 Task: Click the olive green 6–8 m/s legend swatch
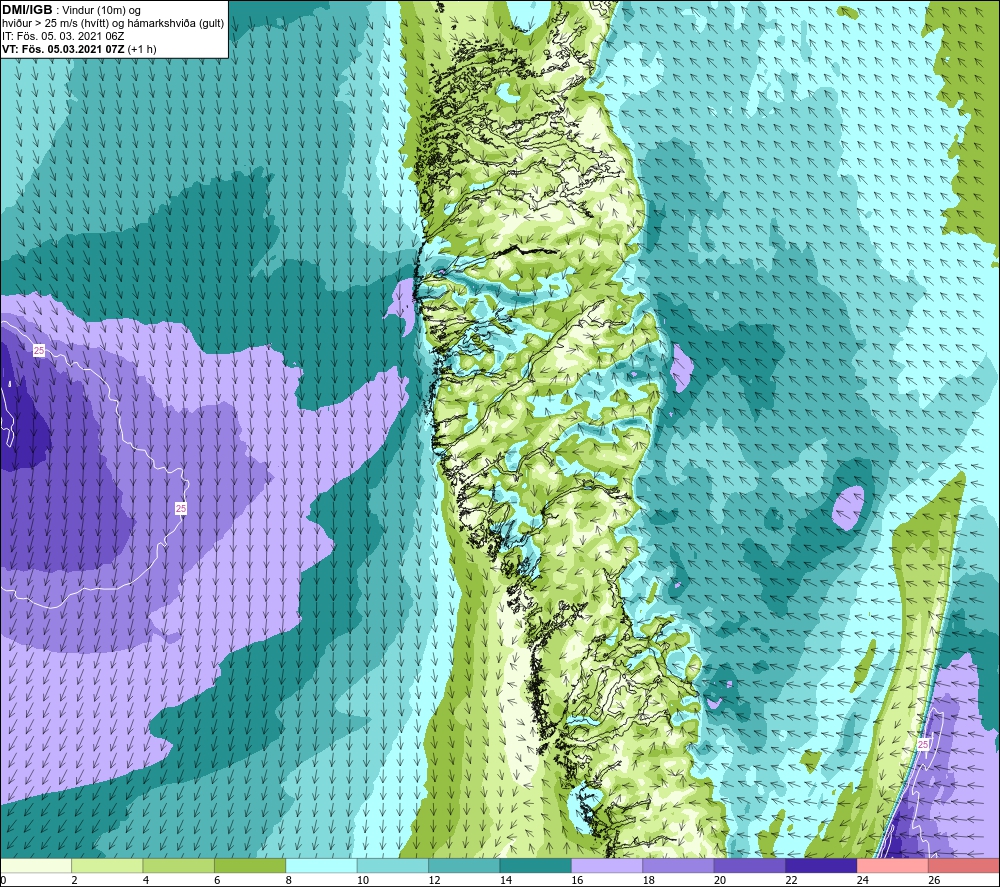coord(250,865)
